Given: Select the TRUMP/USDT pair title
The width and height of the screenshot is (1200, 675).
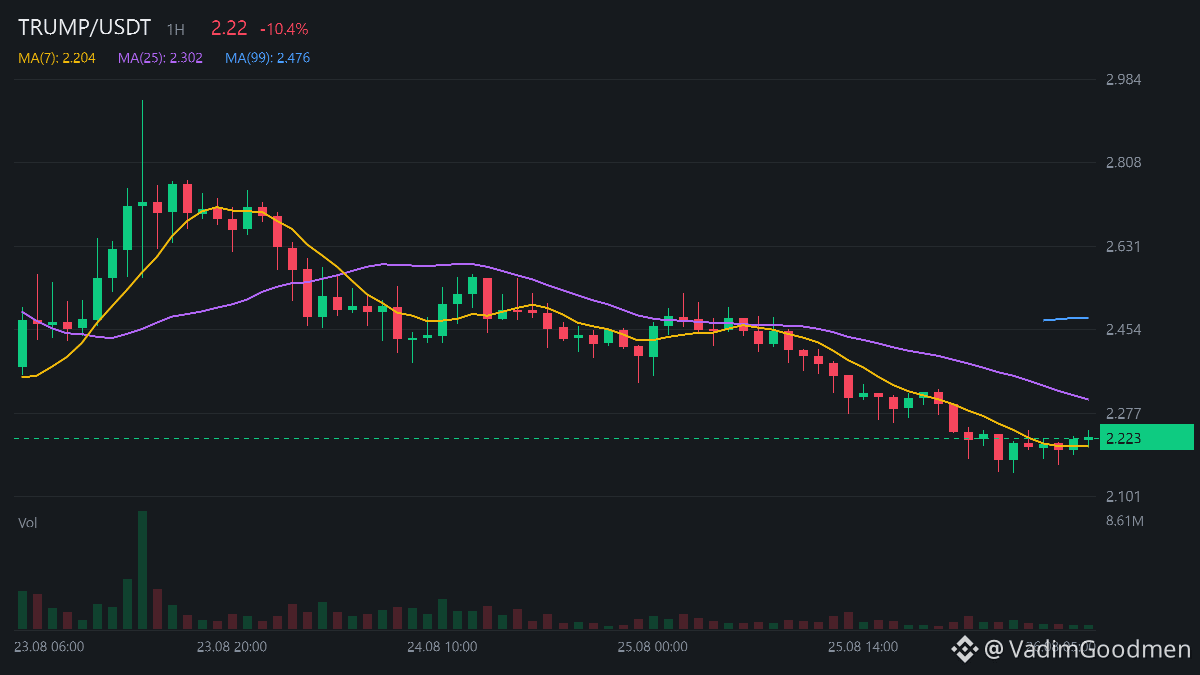Looking at the screenshot, I should pyautogui.click(x=84, y=28).
